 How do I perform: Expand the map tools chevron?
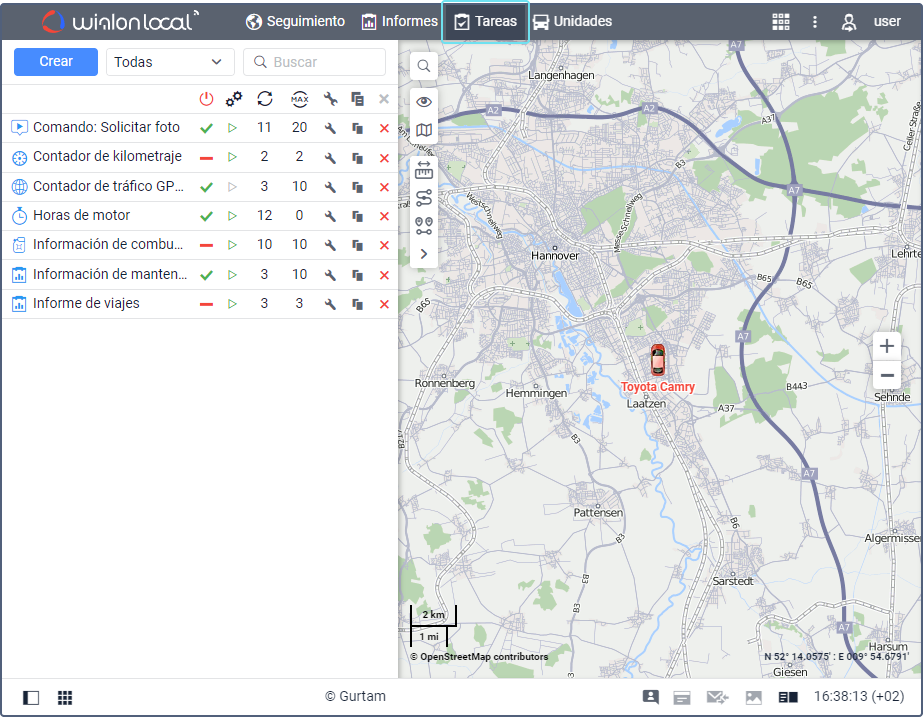coord(424,254)
